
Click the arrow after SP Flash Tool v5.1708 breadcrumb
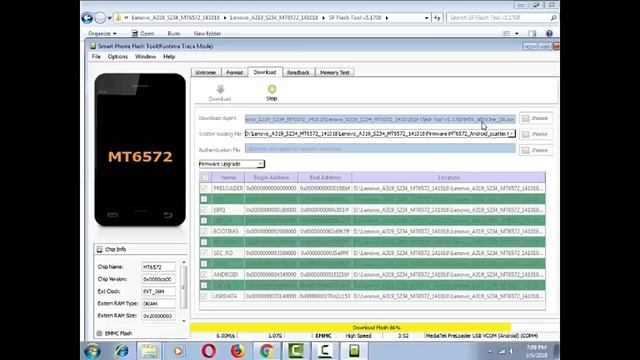(x=387, y=18)
